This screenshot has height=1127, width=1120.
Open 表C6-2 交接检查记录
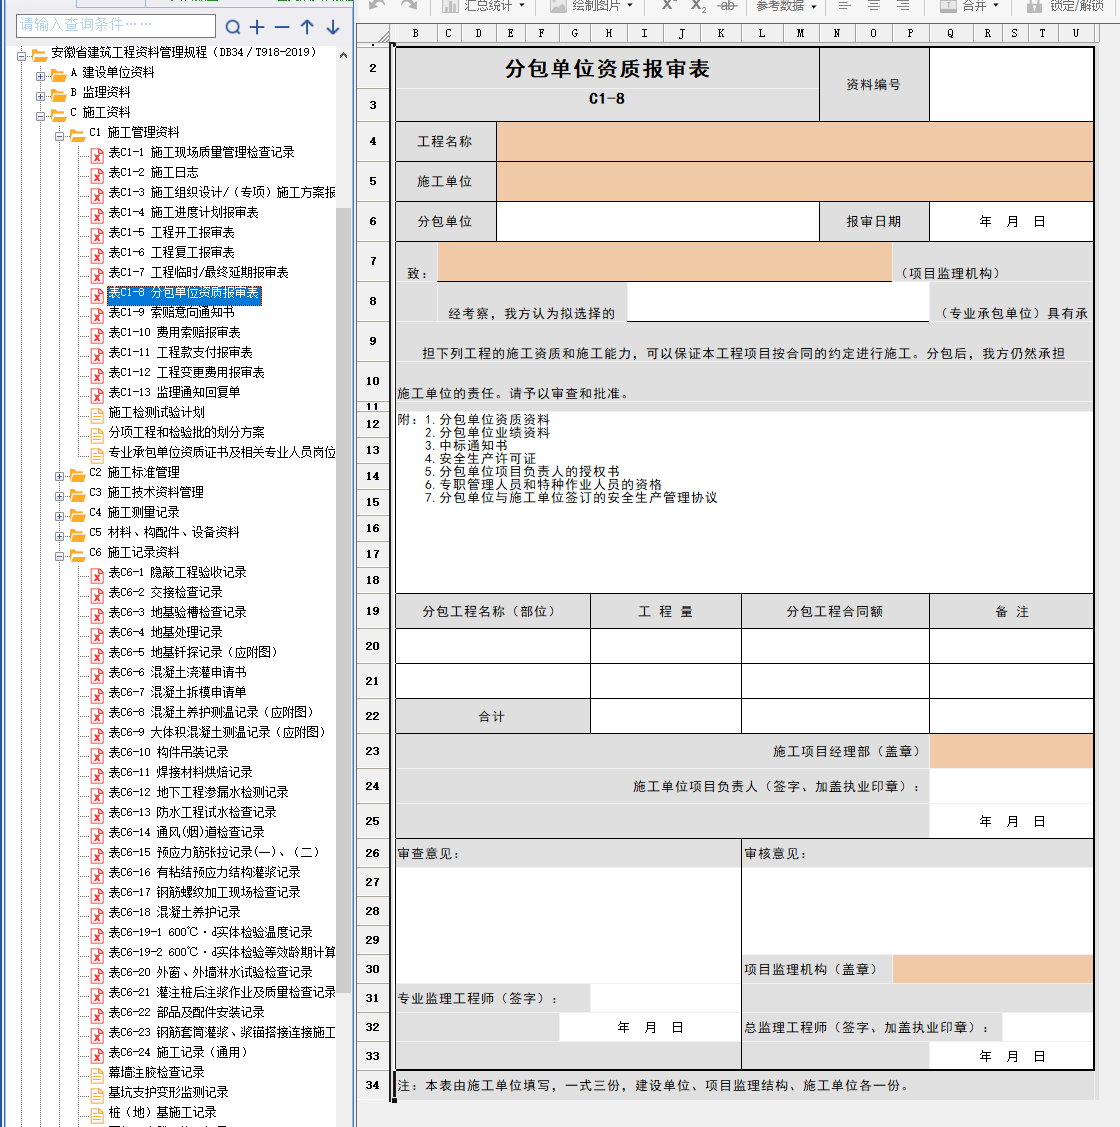(x=165, y=592)
